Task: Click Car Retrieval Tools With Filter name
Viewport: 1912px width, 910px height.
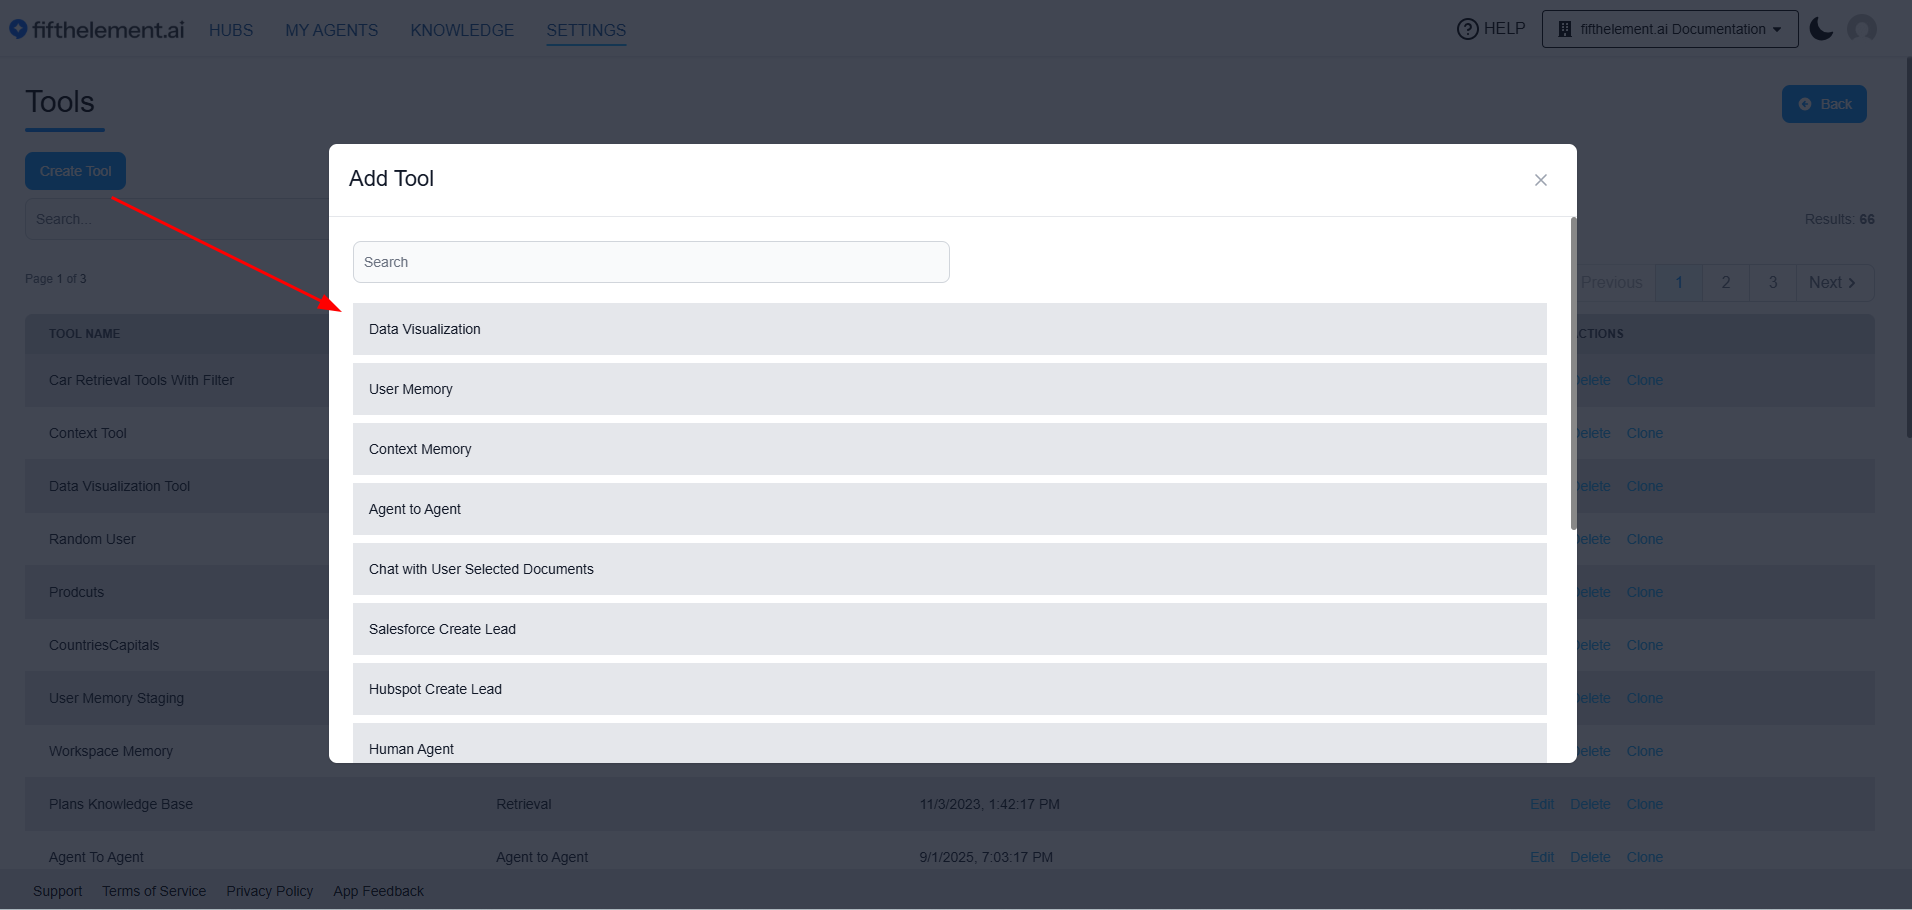Action: pos(141,380)
